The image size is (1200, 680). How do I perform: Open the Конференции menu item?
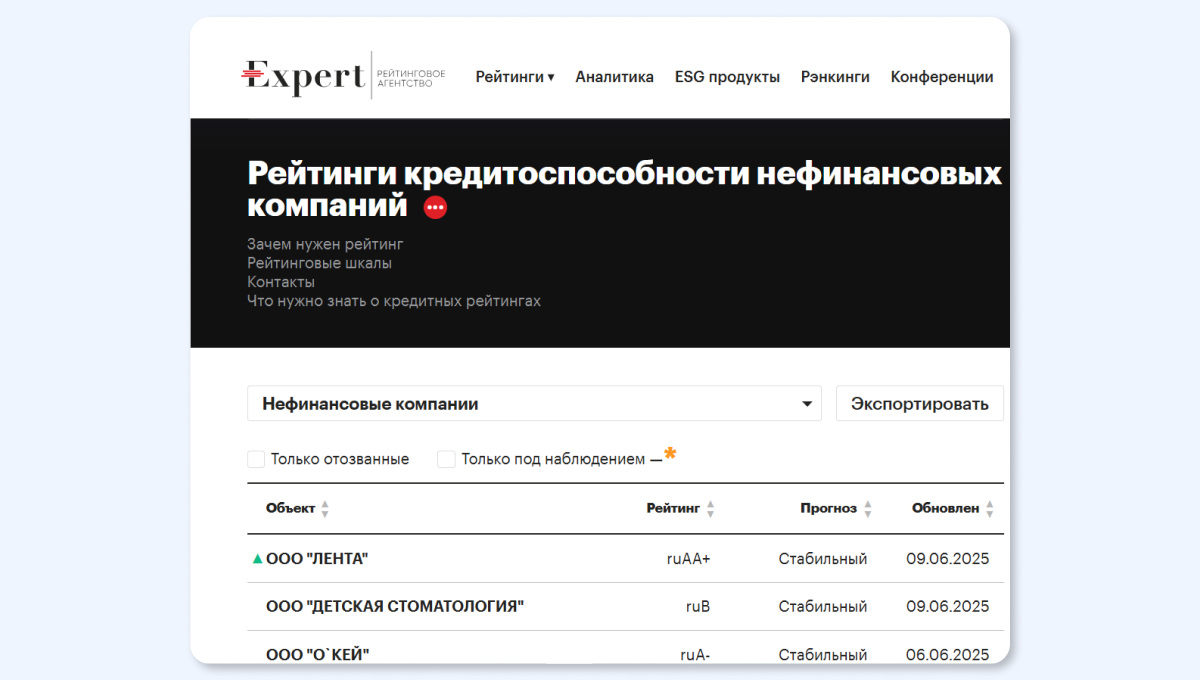[x=942, y=77]
